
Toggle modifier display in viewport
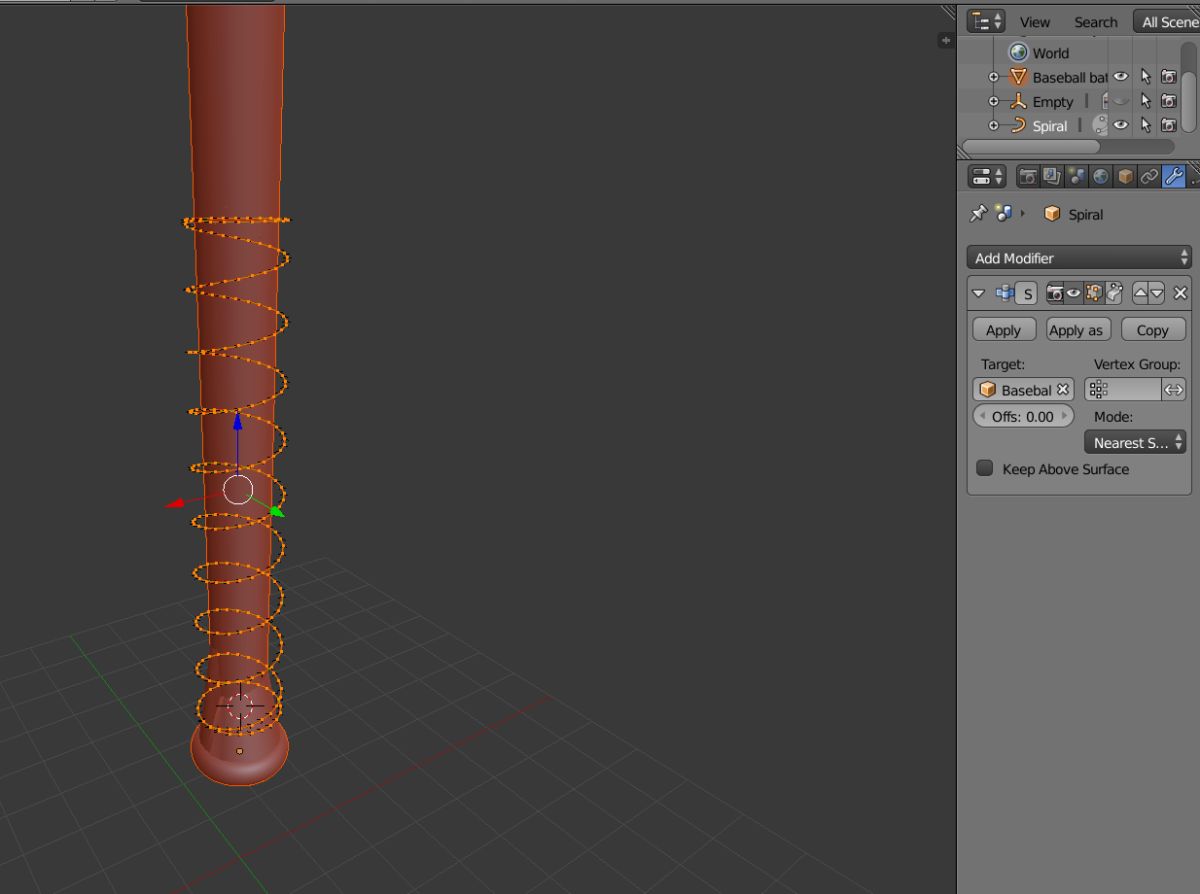[x=1073, y=294]
